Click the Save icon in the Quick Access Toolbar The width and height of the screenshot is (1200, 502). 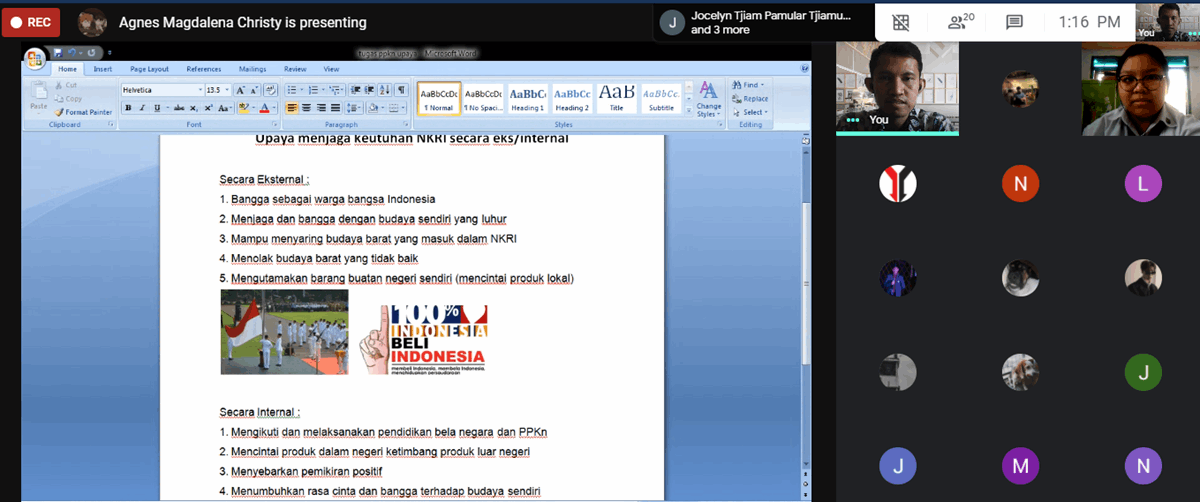58,53
